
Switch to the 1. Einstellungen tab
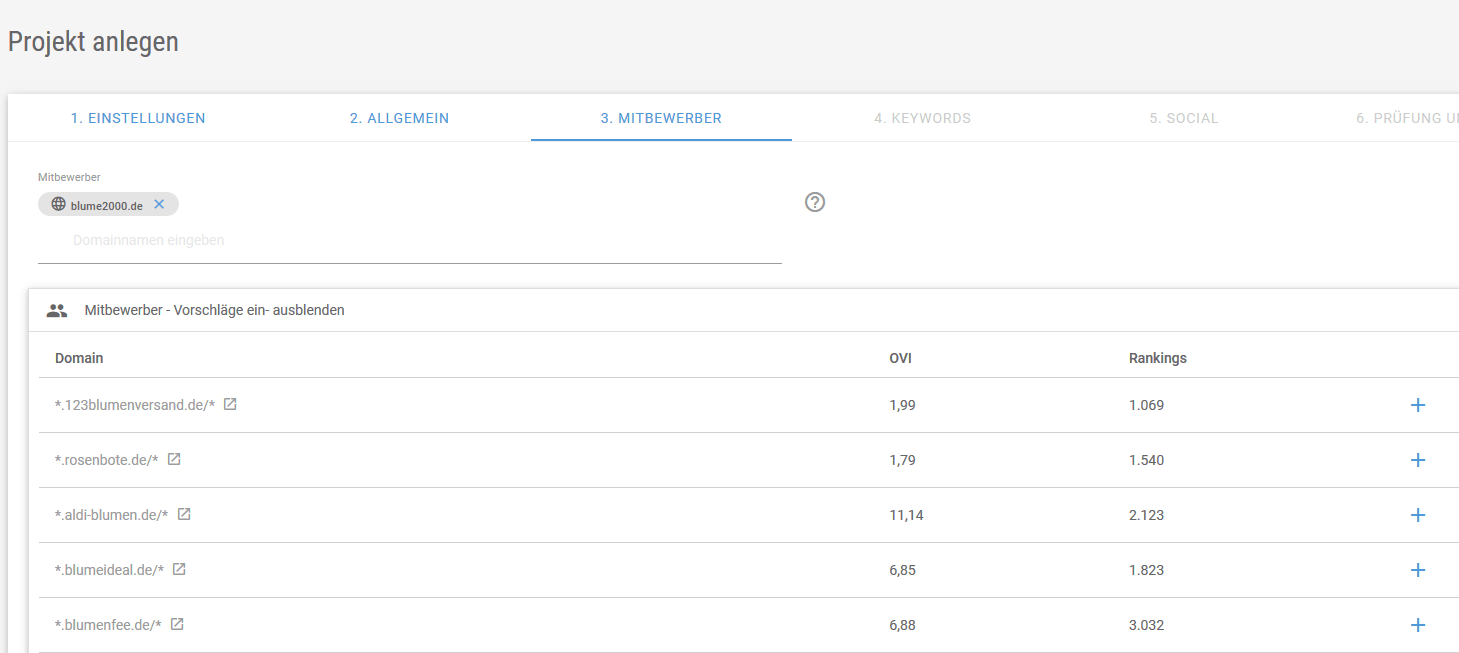pyautogui.click(x=138, y=118)
